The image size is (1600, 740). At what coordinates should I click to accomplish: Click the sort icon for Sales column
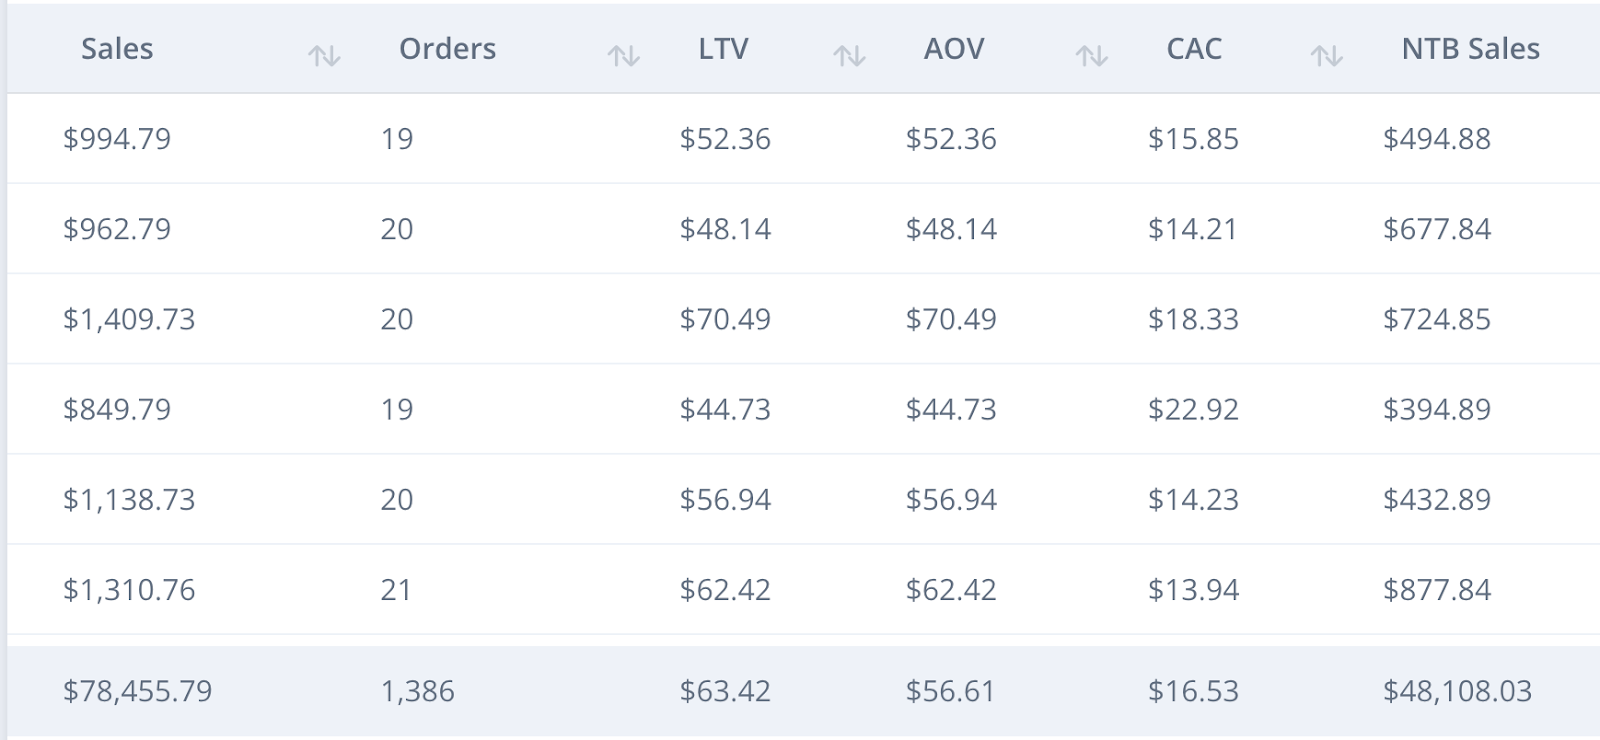click(x=324, y=56)
